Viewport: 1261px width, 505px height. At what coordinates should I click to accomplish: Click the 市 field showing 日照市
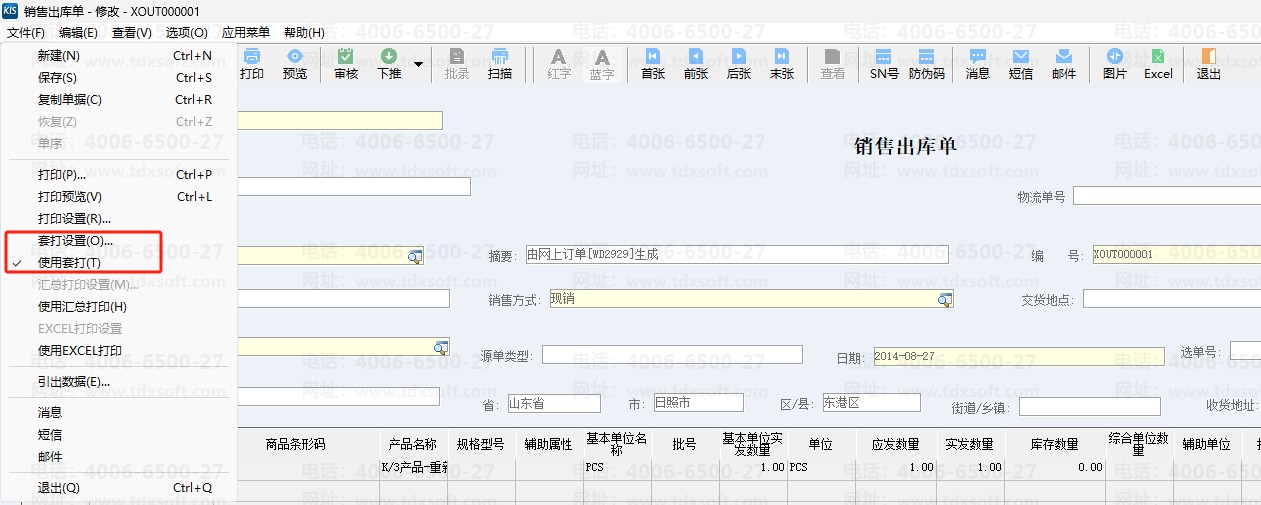tap(698, 402)
